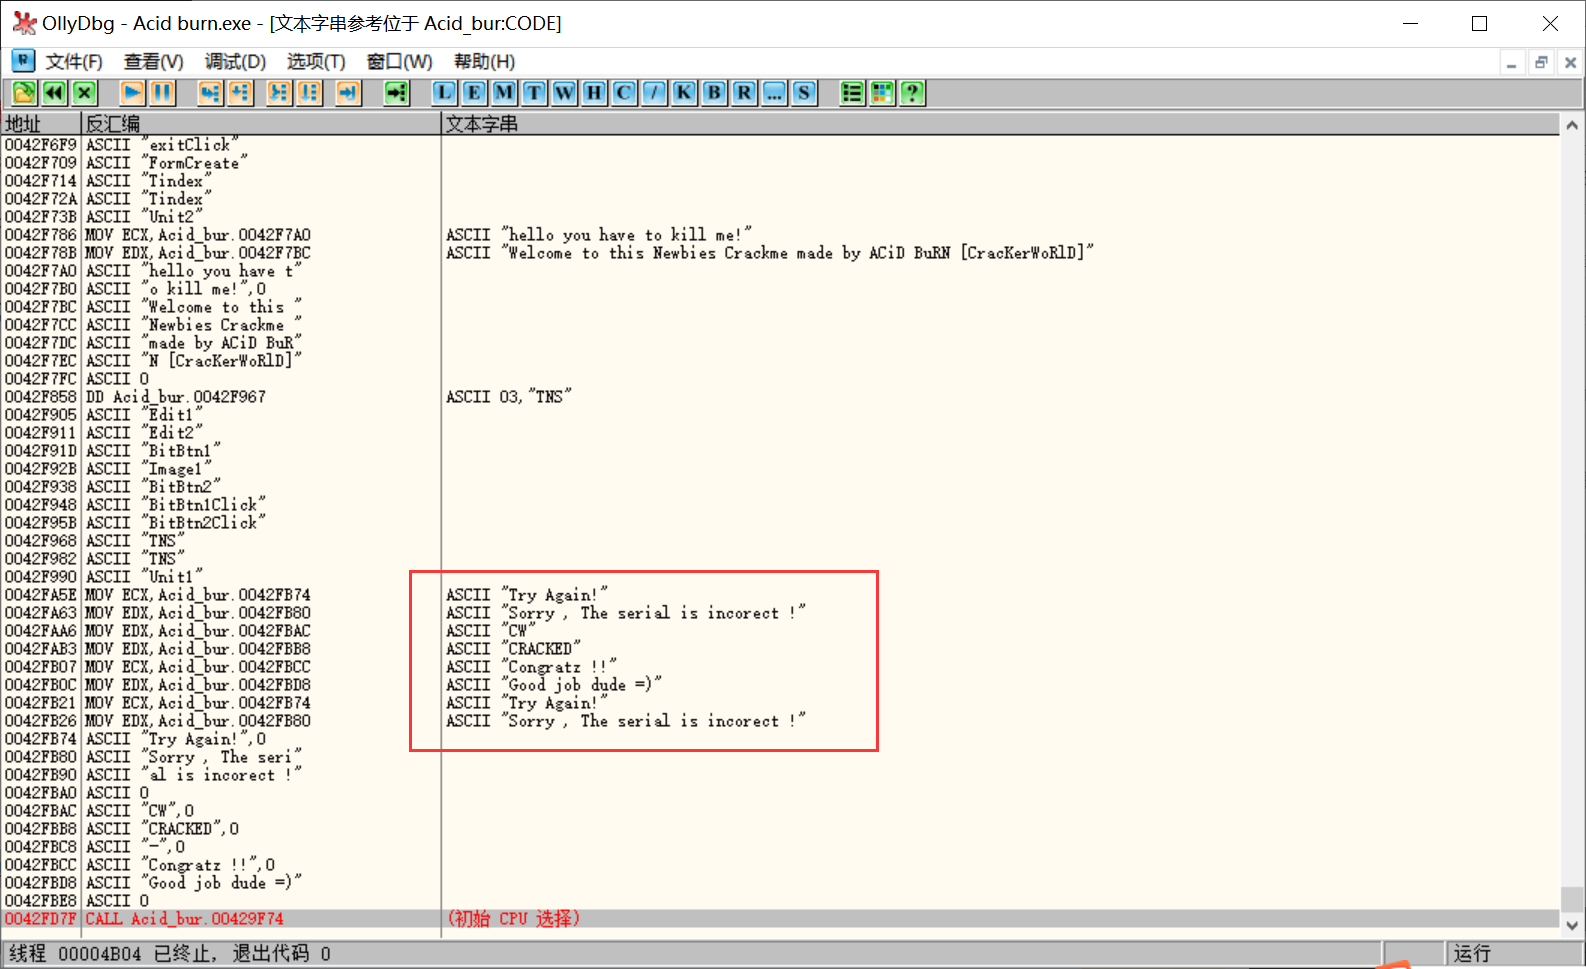The height and width of the screenshot is (969, 1586).
Task: Click the vertical scrollbar thumb
Action: [1572, 898]
